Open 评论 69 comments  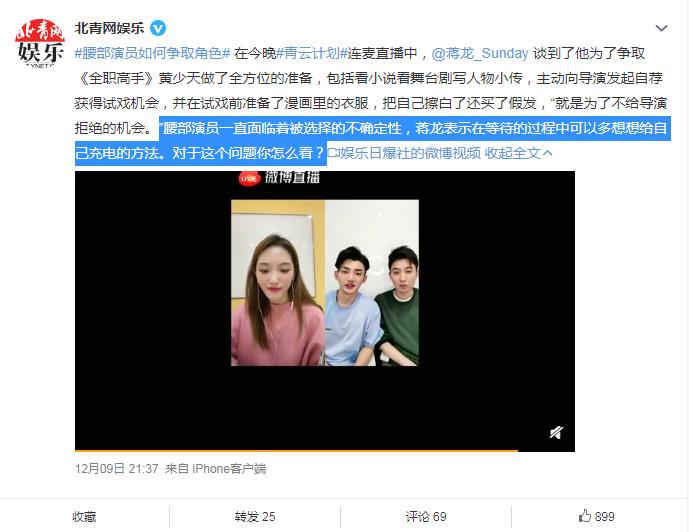click(426, 517)
